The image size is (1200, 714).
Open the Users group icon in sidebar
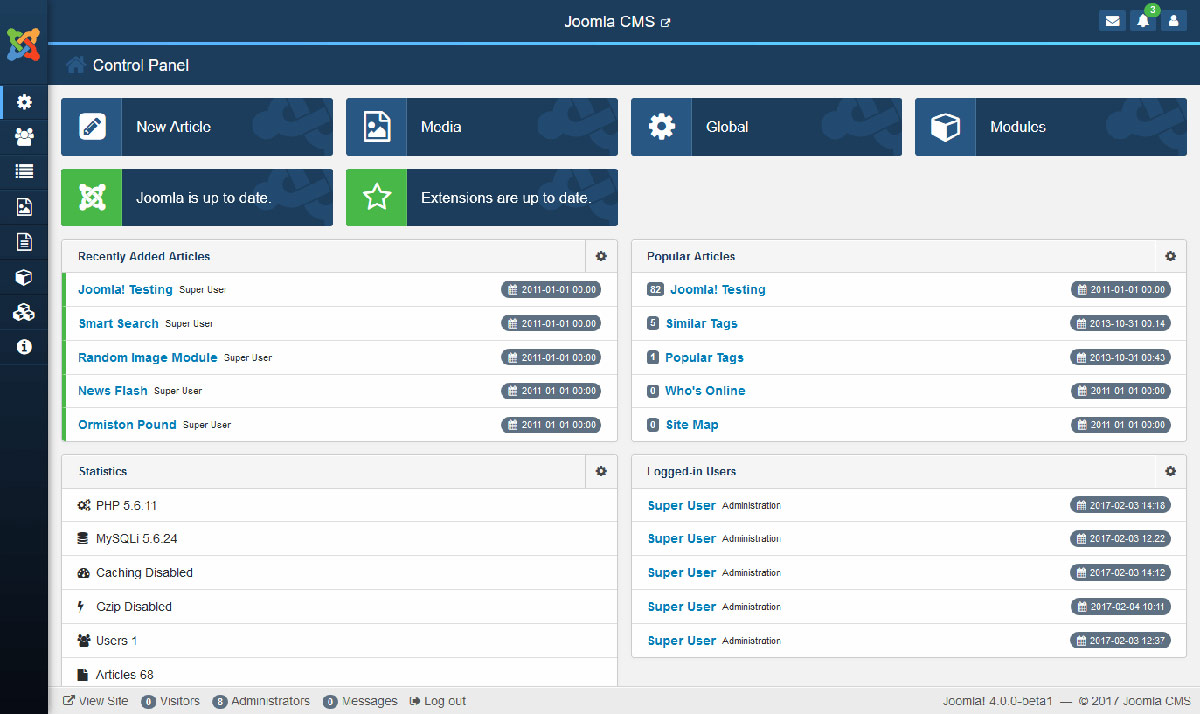point(24,137)
